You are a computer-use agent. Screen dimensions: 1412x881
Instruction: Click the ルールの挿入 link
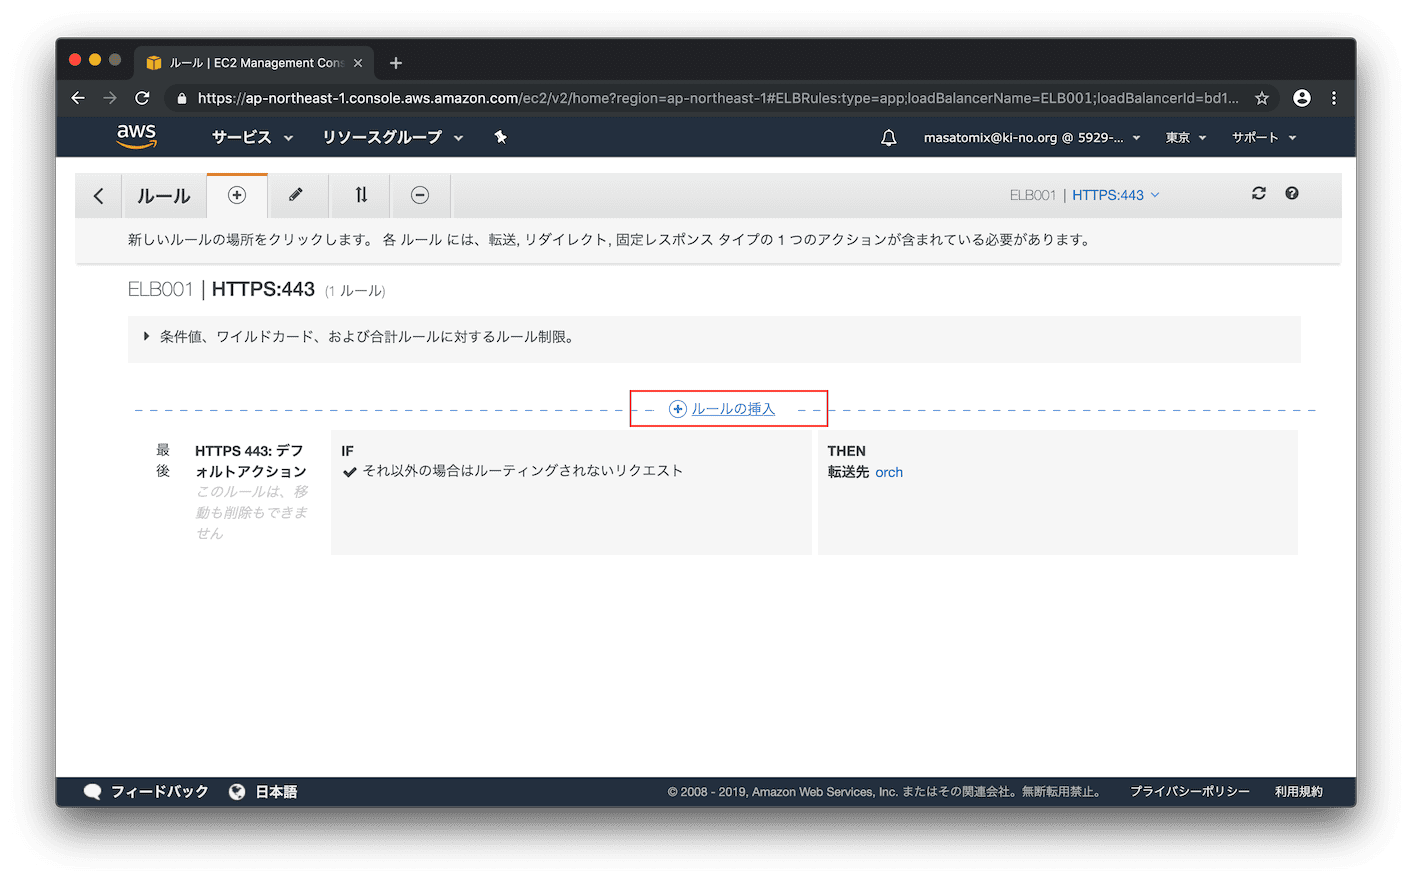pyautogui.click(x=733, y=409)
